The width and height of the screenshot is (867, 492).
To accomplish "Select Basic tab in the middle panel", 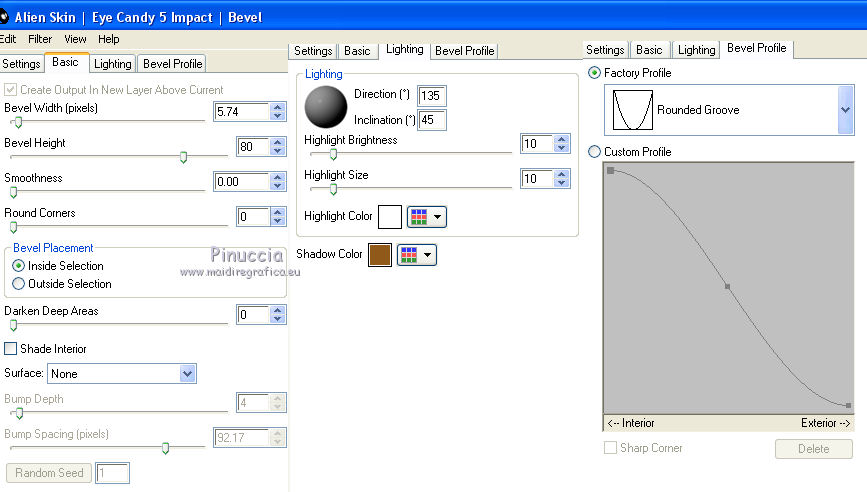I will 357,51.
